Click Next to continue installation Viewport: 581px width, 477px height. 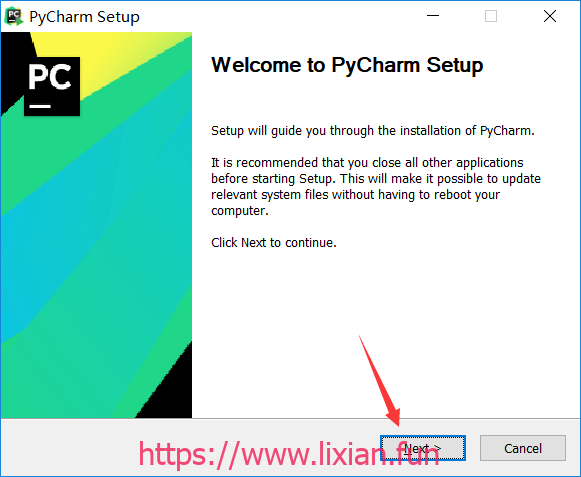pyautogui.click(x=423, y=448)
